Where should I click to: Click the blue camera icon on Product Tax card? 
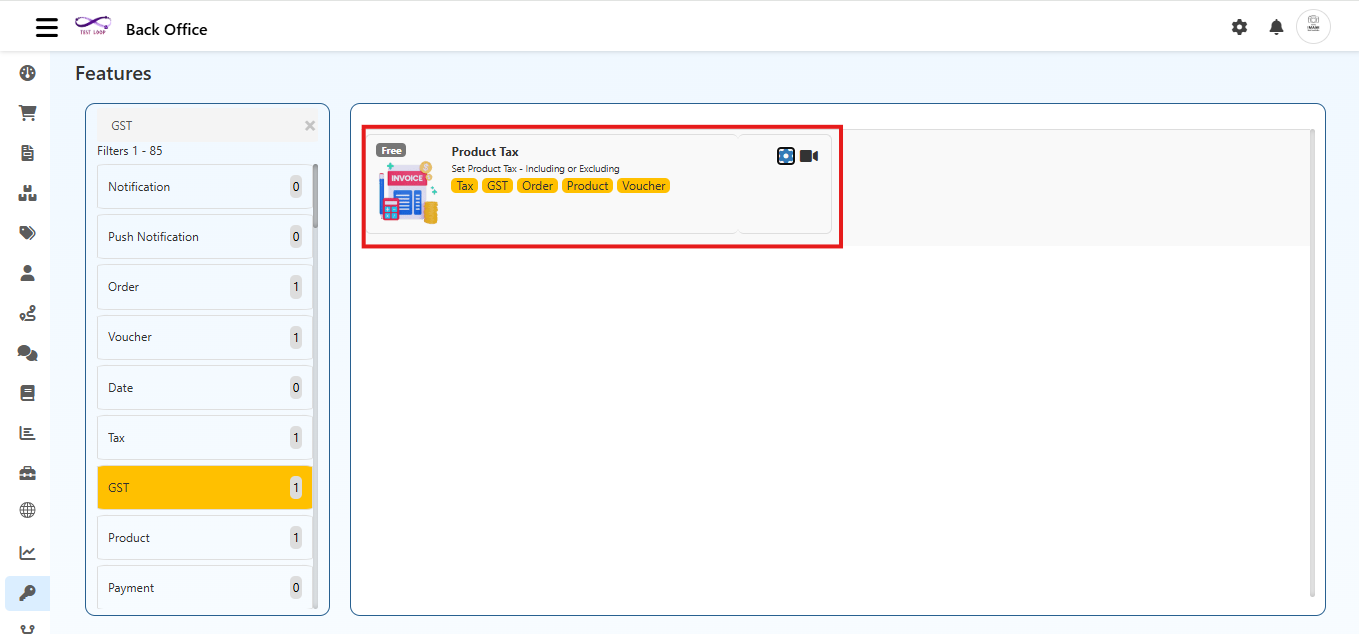[x=785, y=155]
